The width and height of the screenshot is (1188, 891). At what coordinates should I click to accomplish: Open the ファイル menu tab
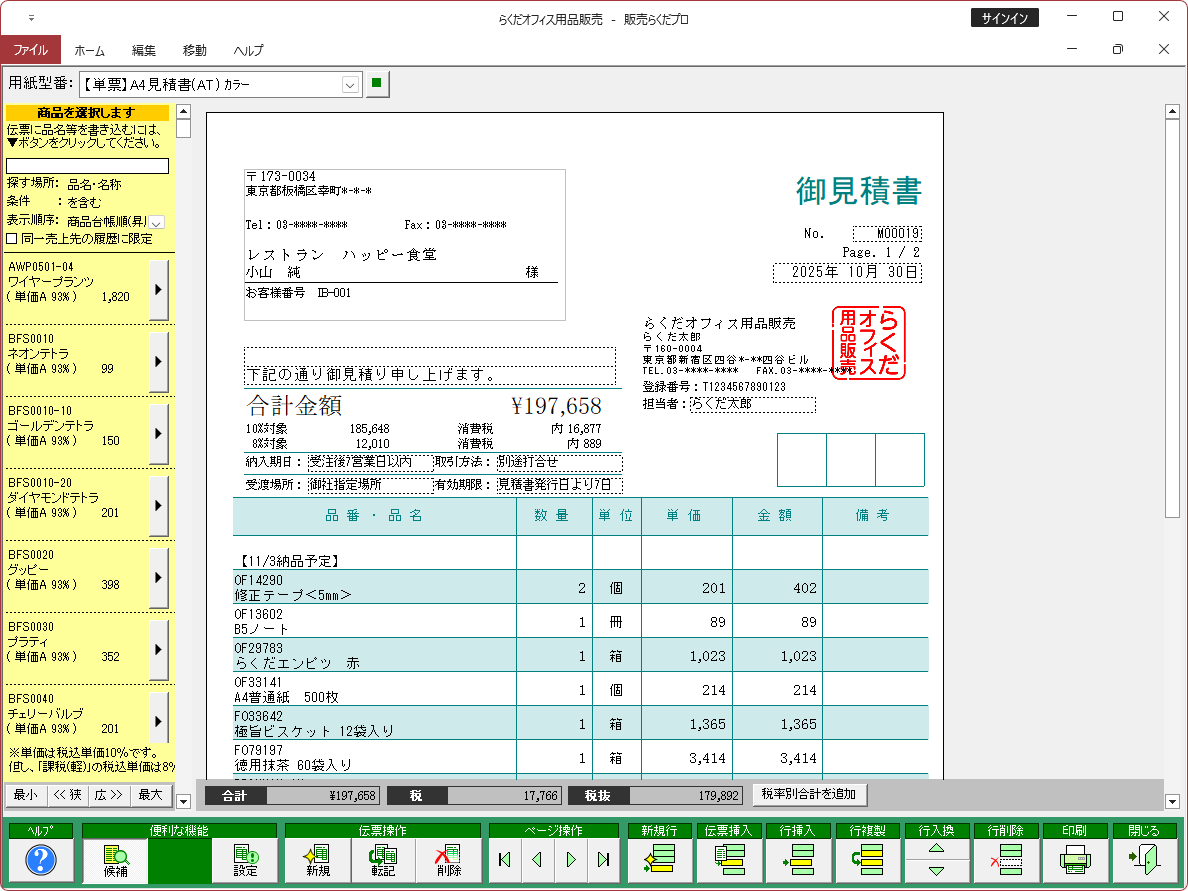point(30,50)
